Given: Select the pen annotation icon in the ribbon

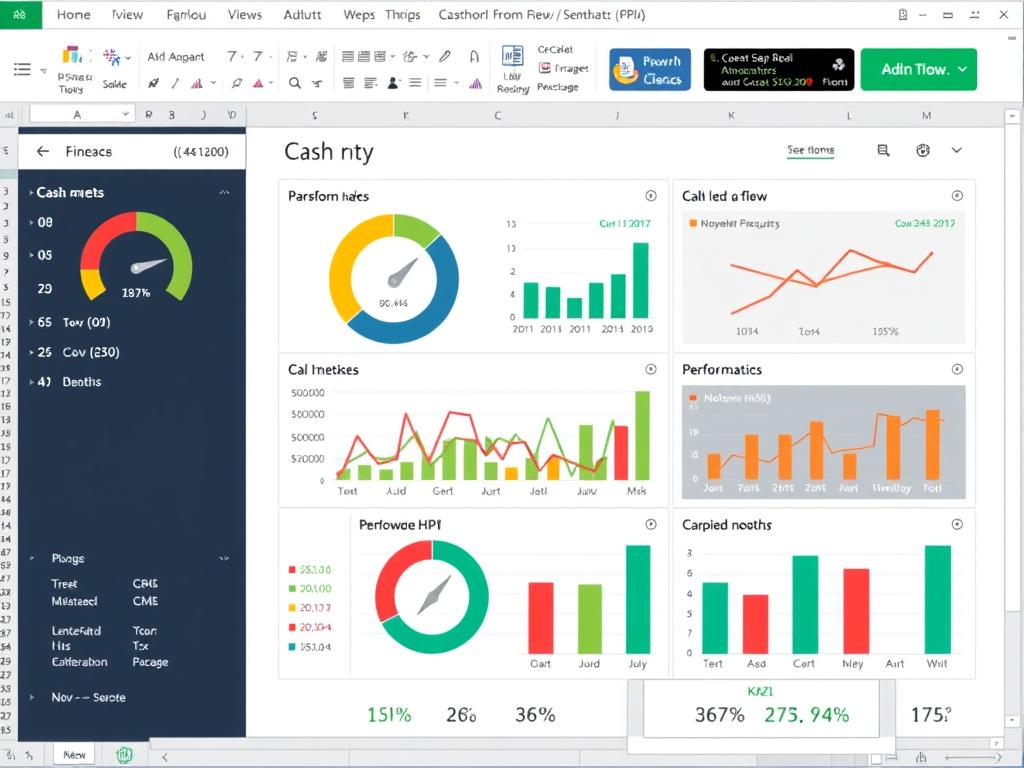Looking at the screenshot, I should (443, 57).
